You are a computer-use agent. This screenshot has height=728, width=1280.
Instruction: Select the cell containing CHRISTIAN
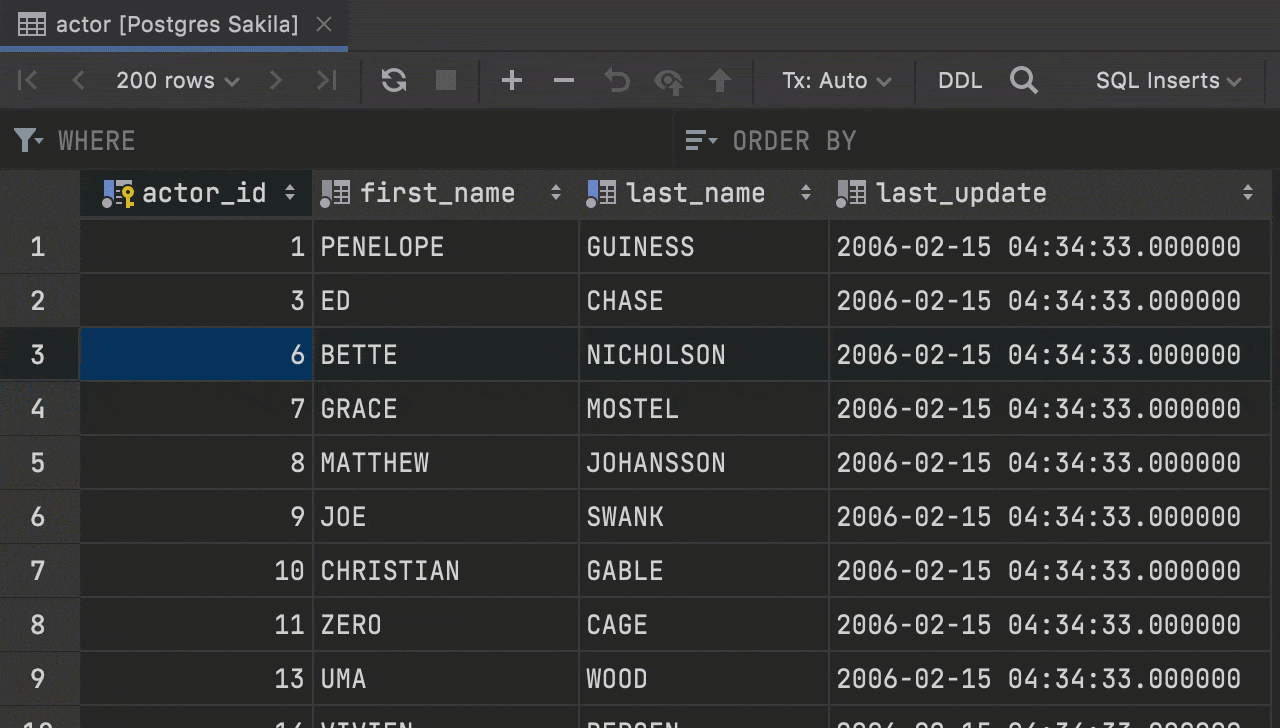point(445,571)
